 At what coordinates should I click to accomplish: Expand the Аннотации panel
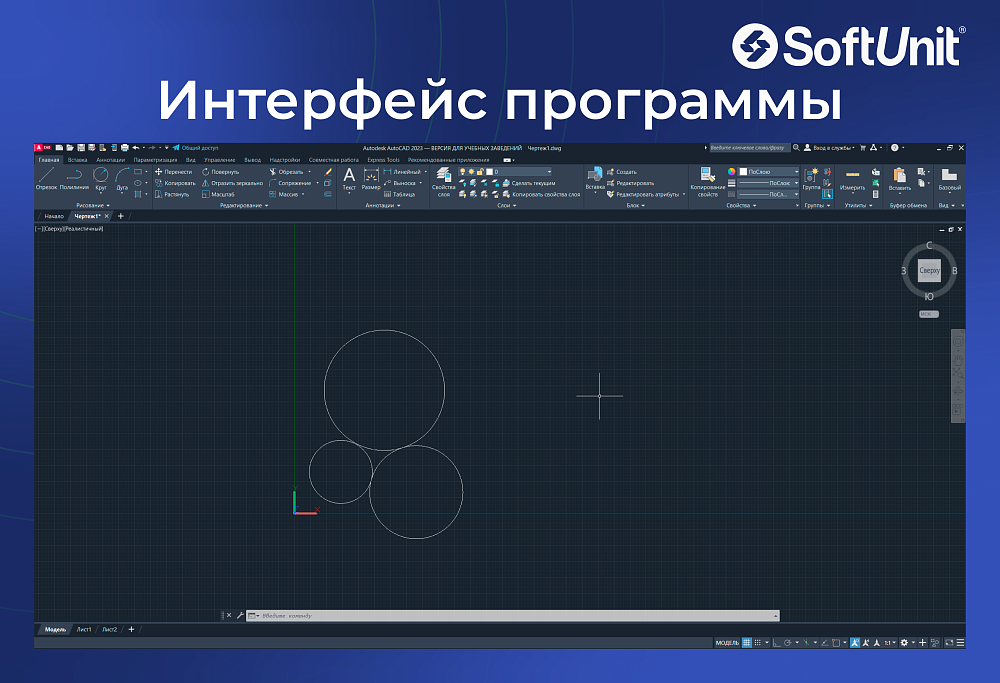(x=383, y=205)
